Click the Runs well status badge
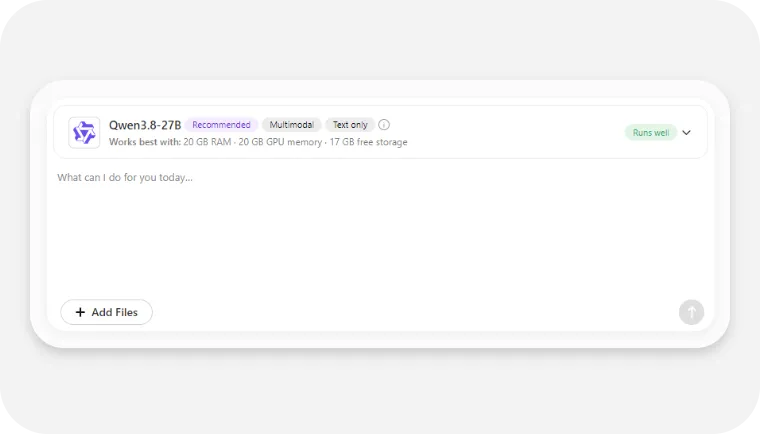 pos(650,132)
